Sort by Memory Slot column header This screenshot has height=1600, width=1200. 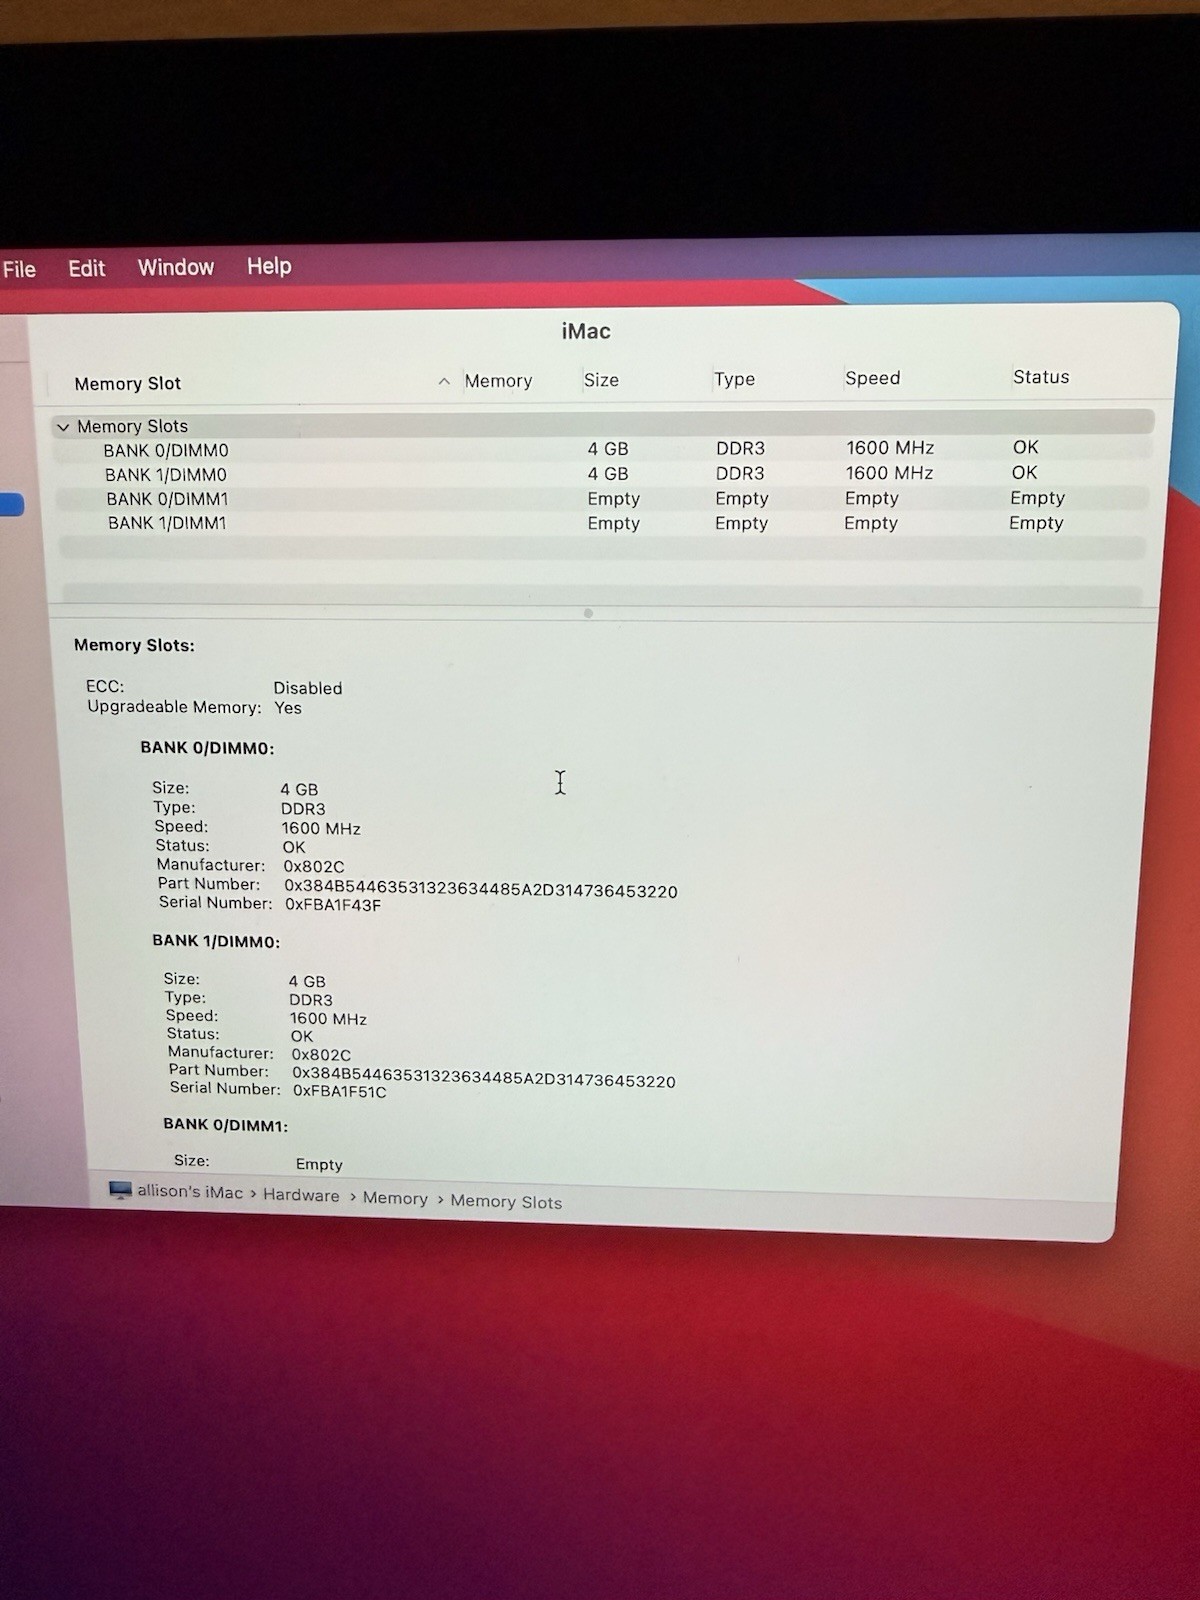coord(128,384)
